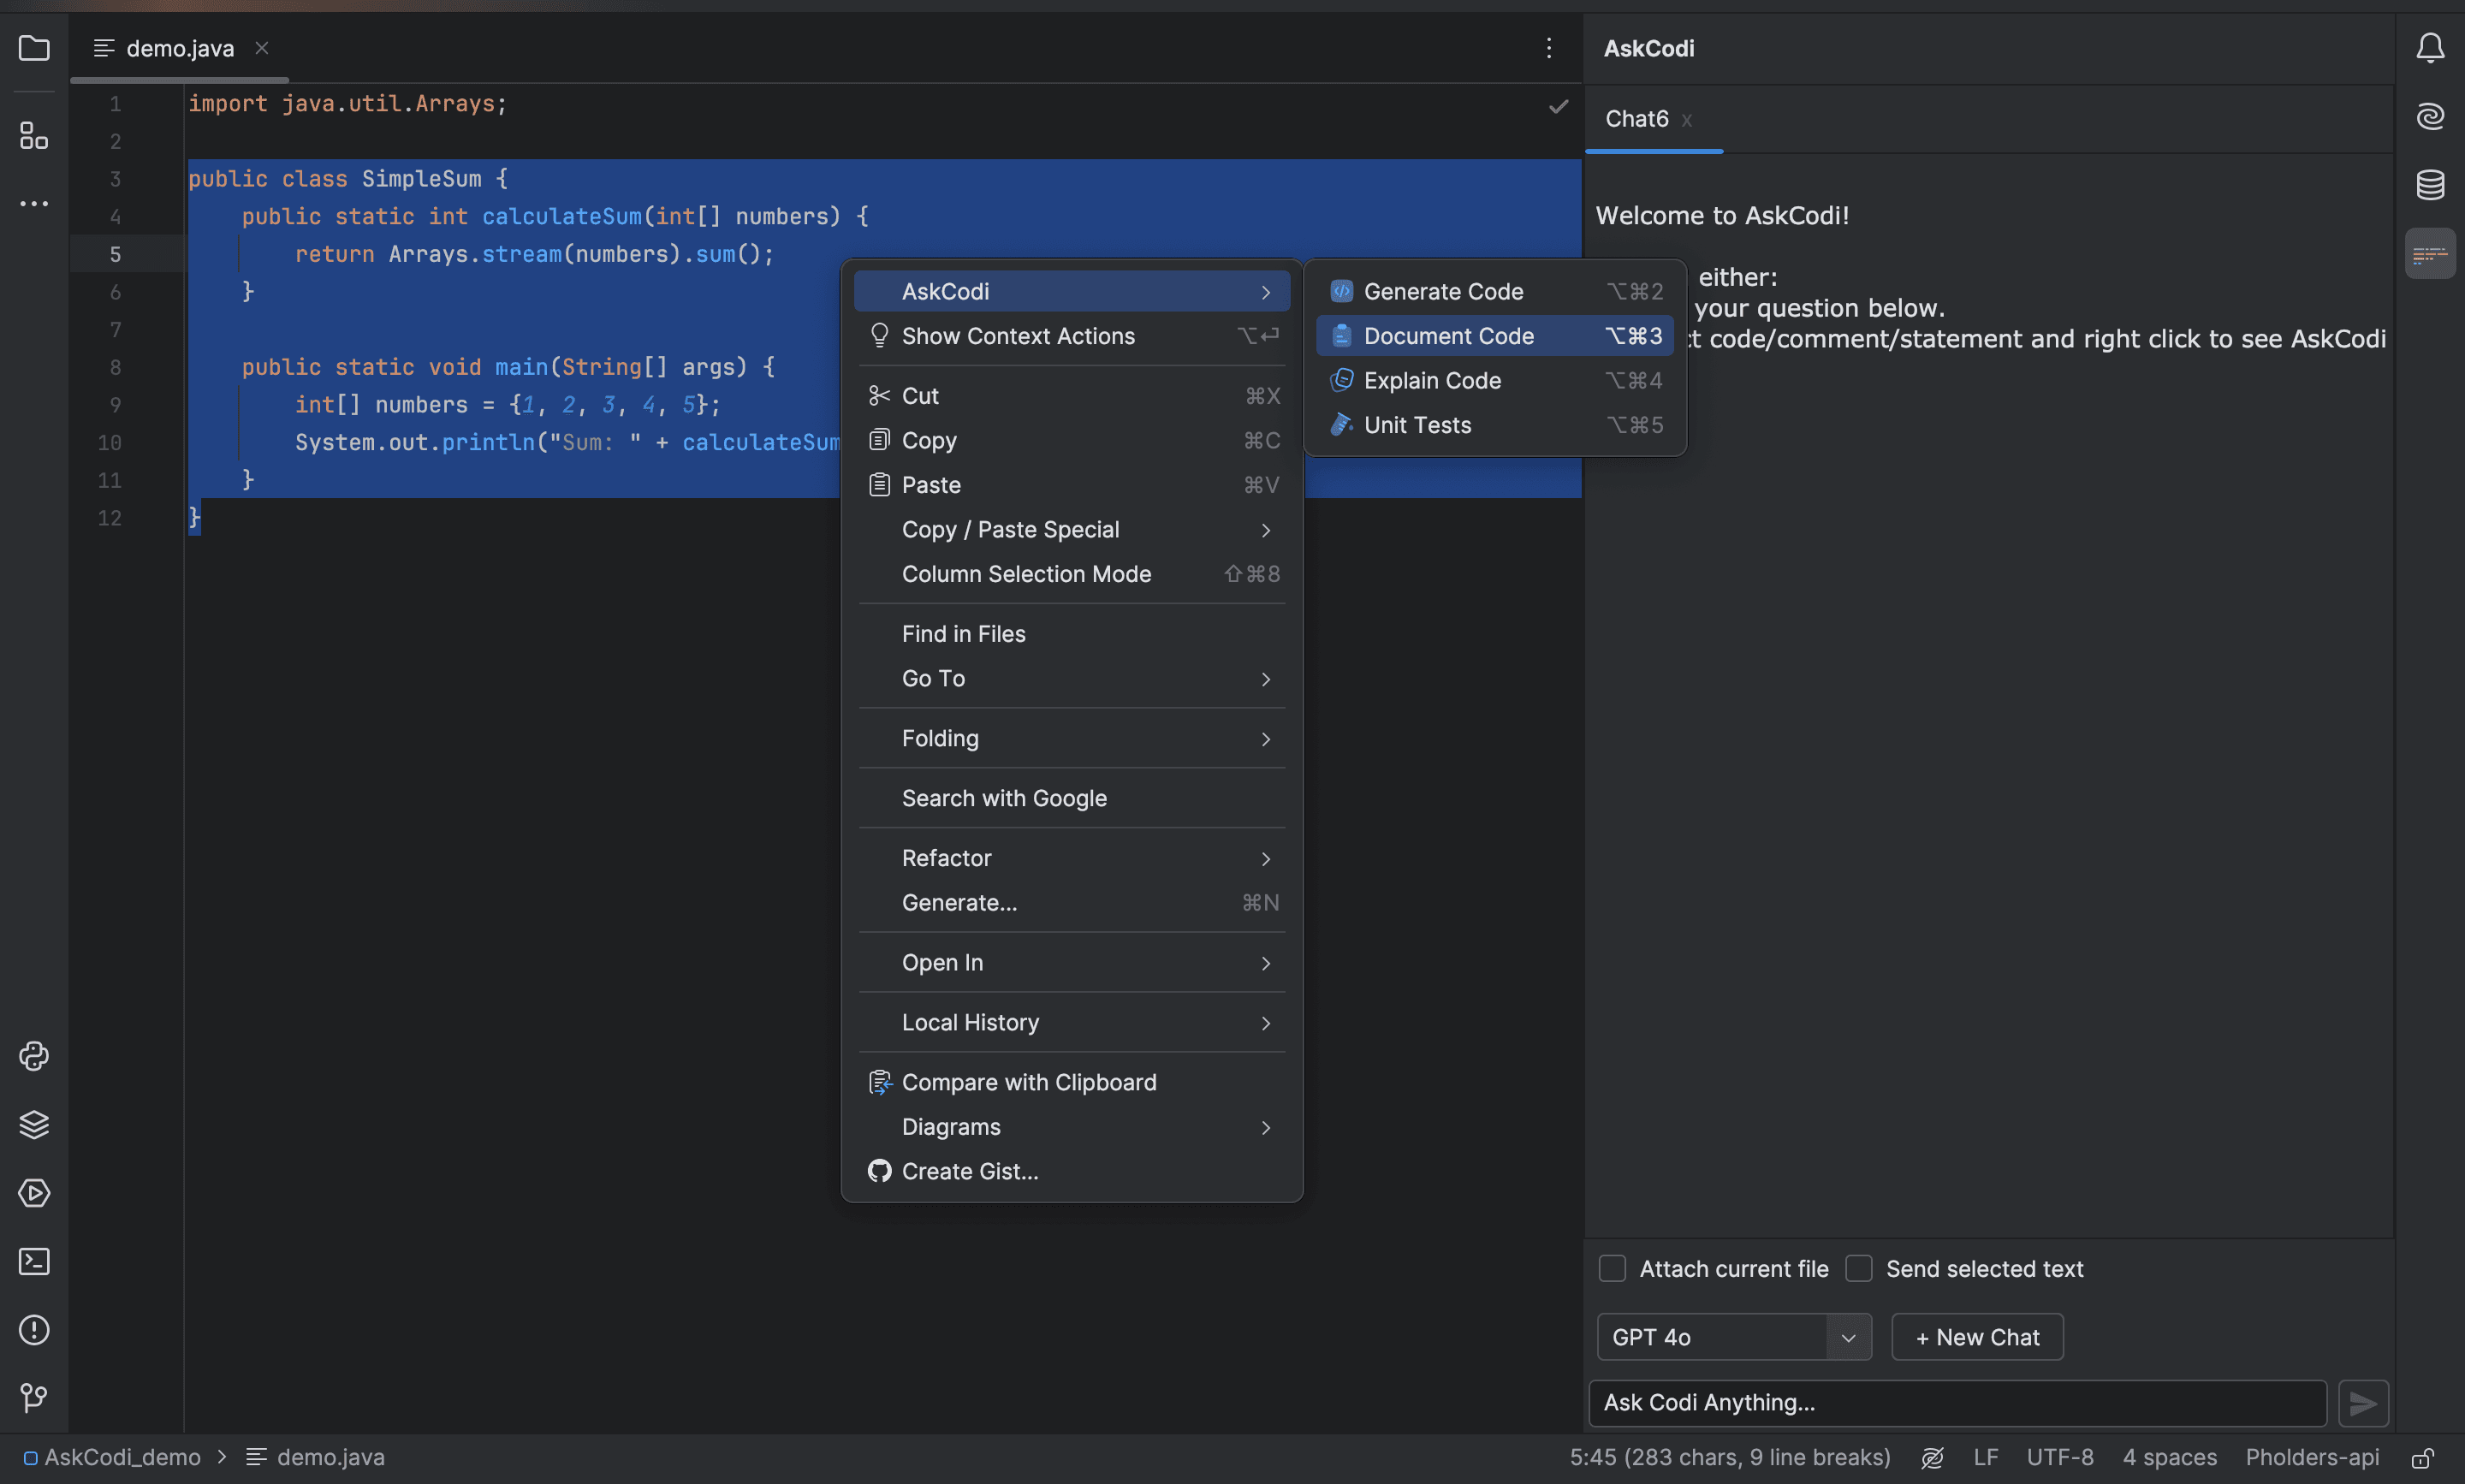Select Show Context Actions
This screenshot has height=1484, width=2465.
(x=1072, y=336)
